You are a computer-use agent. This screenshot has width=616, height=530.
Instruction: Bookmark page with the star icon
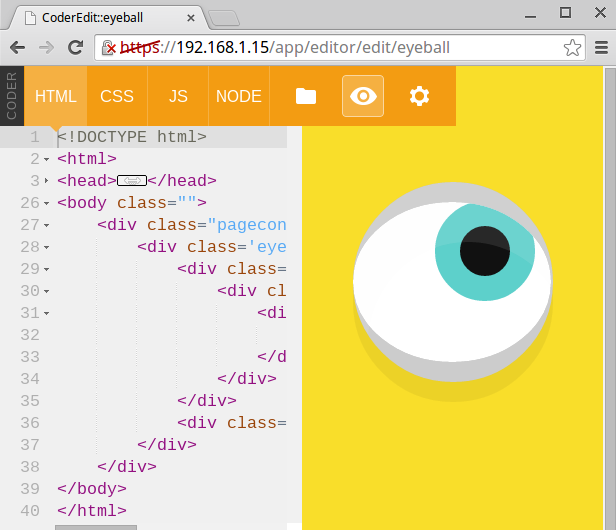(x=572, y=48)
